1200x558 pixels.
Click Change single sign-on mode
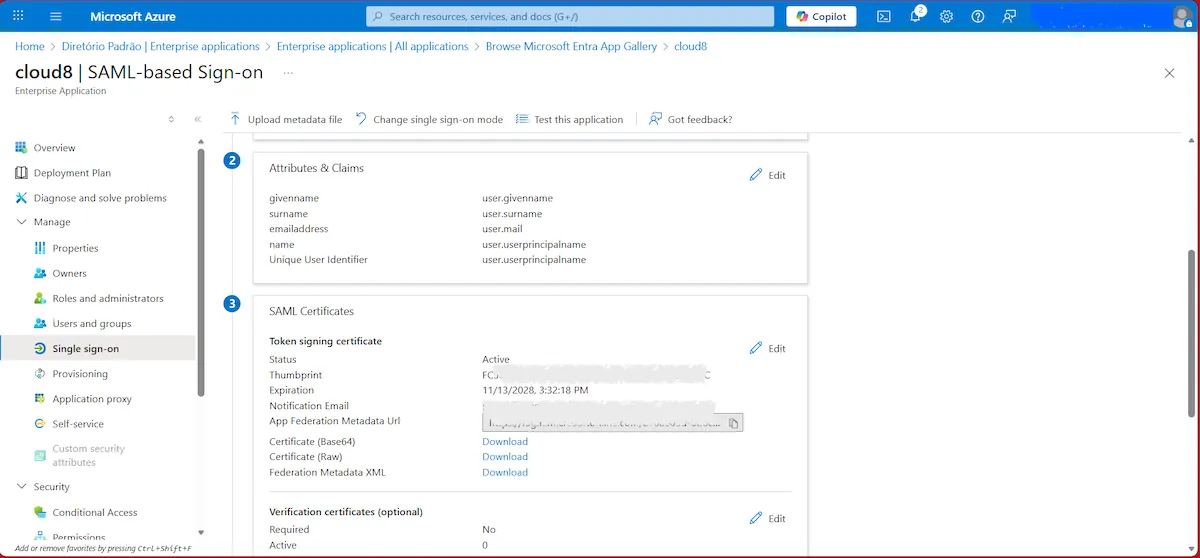click(x=429, y=119)
